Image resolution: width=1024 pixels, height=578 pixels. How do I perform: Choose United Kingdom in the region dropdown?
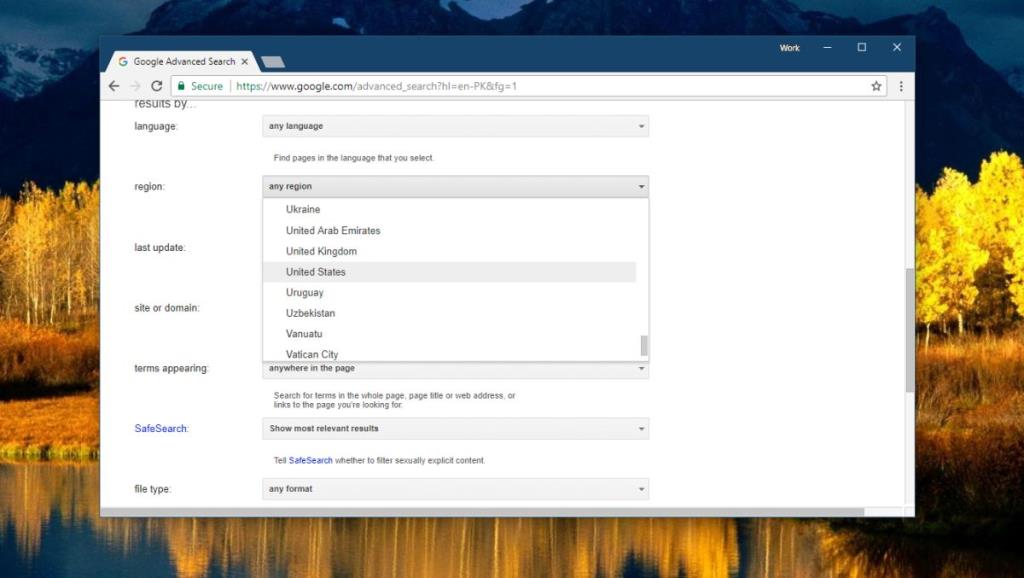coord(320,251)
